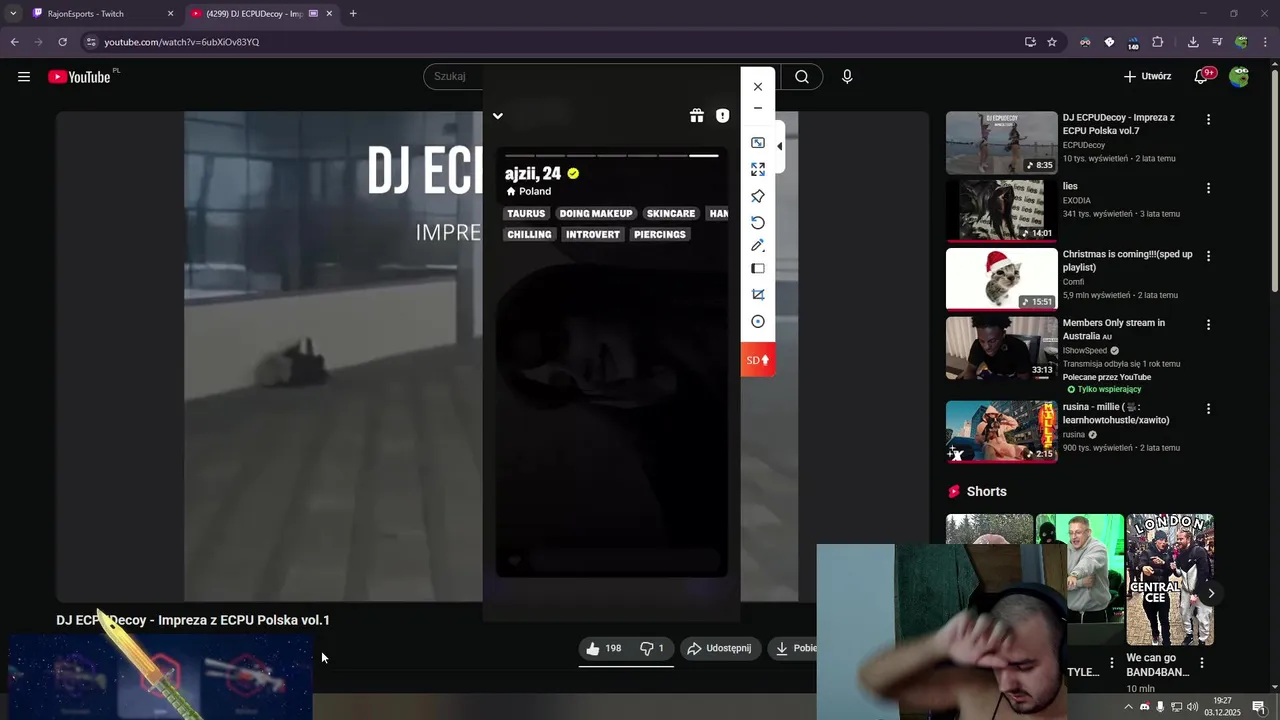
Task: Reload the page
Action: tap(62, 42)
